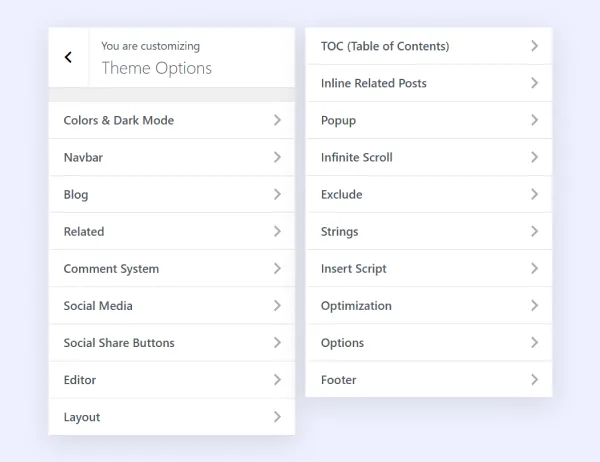Click the chevron icon for Editor
Image resolution: width=600 pixels, height=462 pixels.
[x=277, y=379]
